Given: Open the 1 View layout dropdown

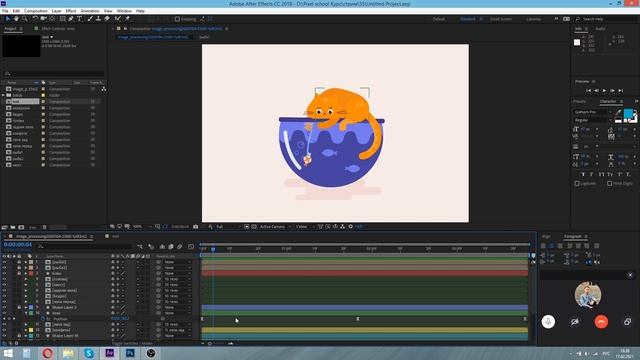Looking at the screenshot, I should point(305,227).
